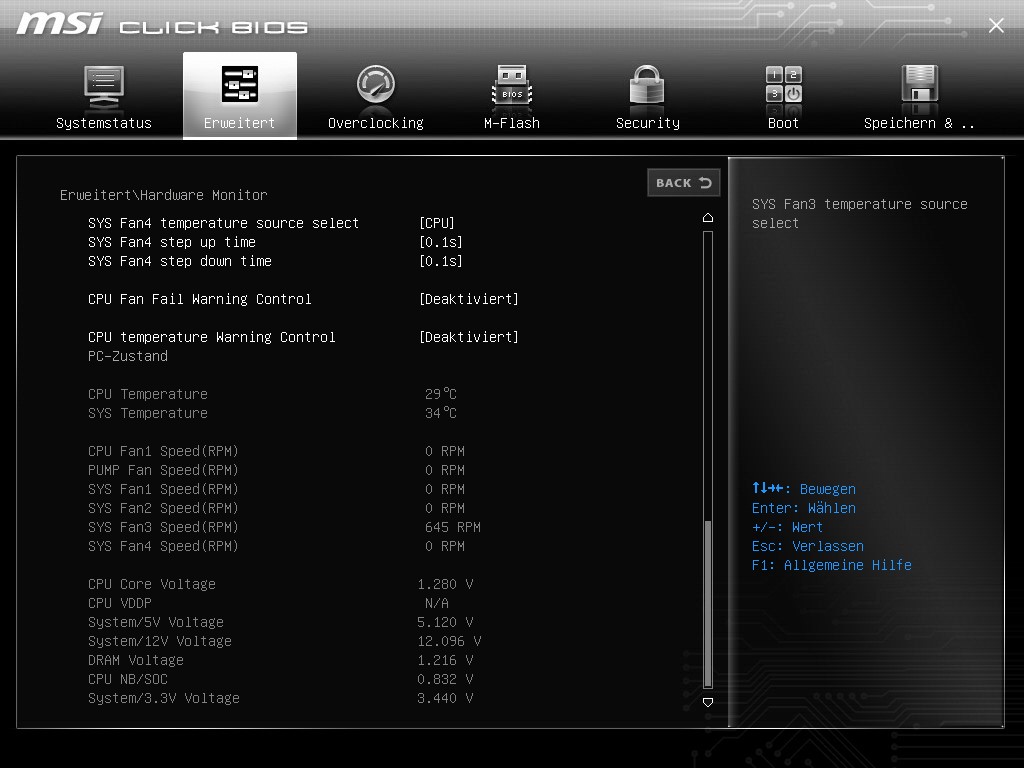Click CPU NB/SOC label
The height and width of the screenshot is (768, 1024).
[128, 679]
